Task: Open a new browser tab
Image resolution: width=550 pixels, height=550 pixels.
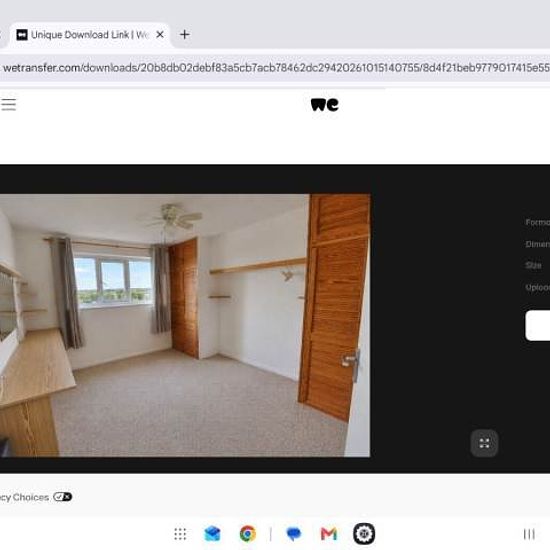Action: point(185,34)
